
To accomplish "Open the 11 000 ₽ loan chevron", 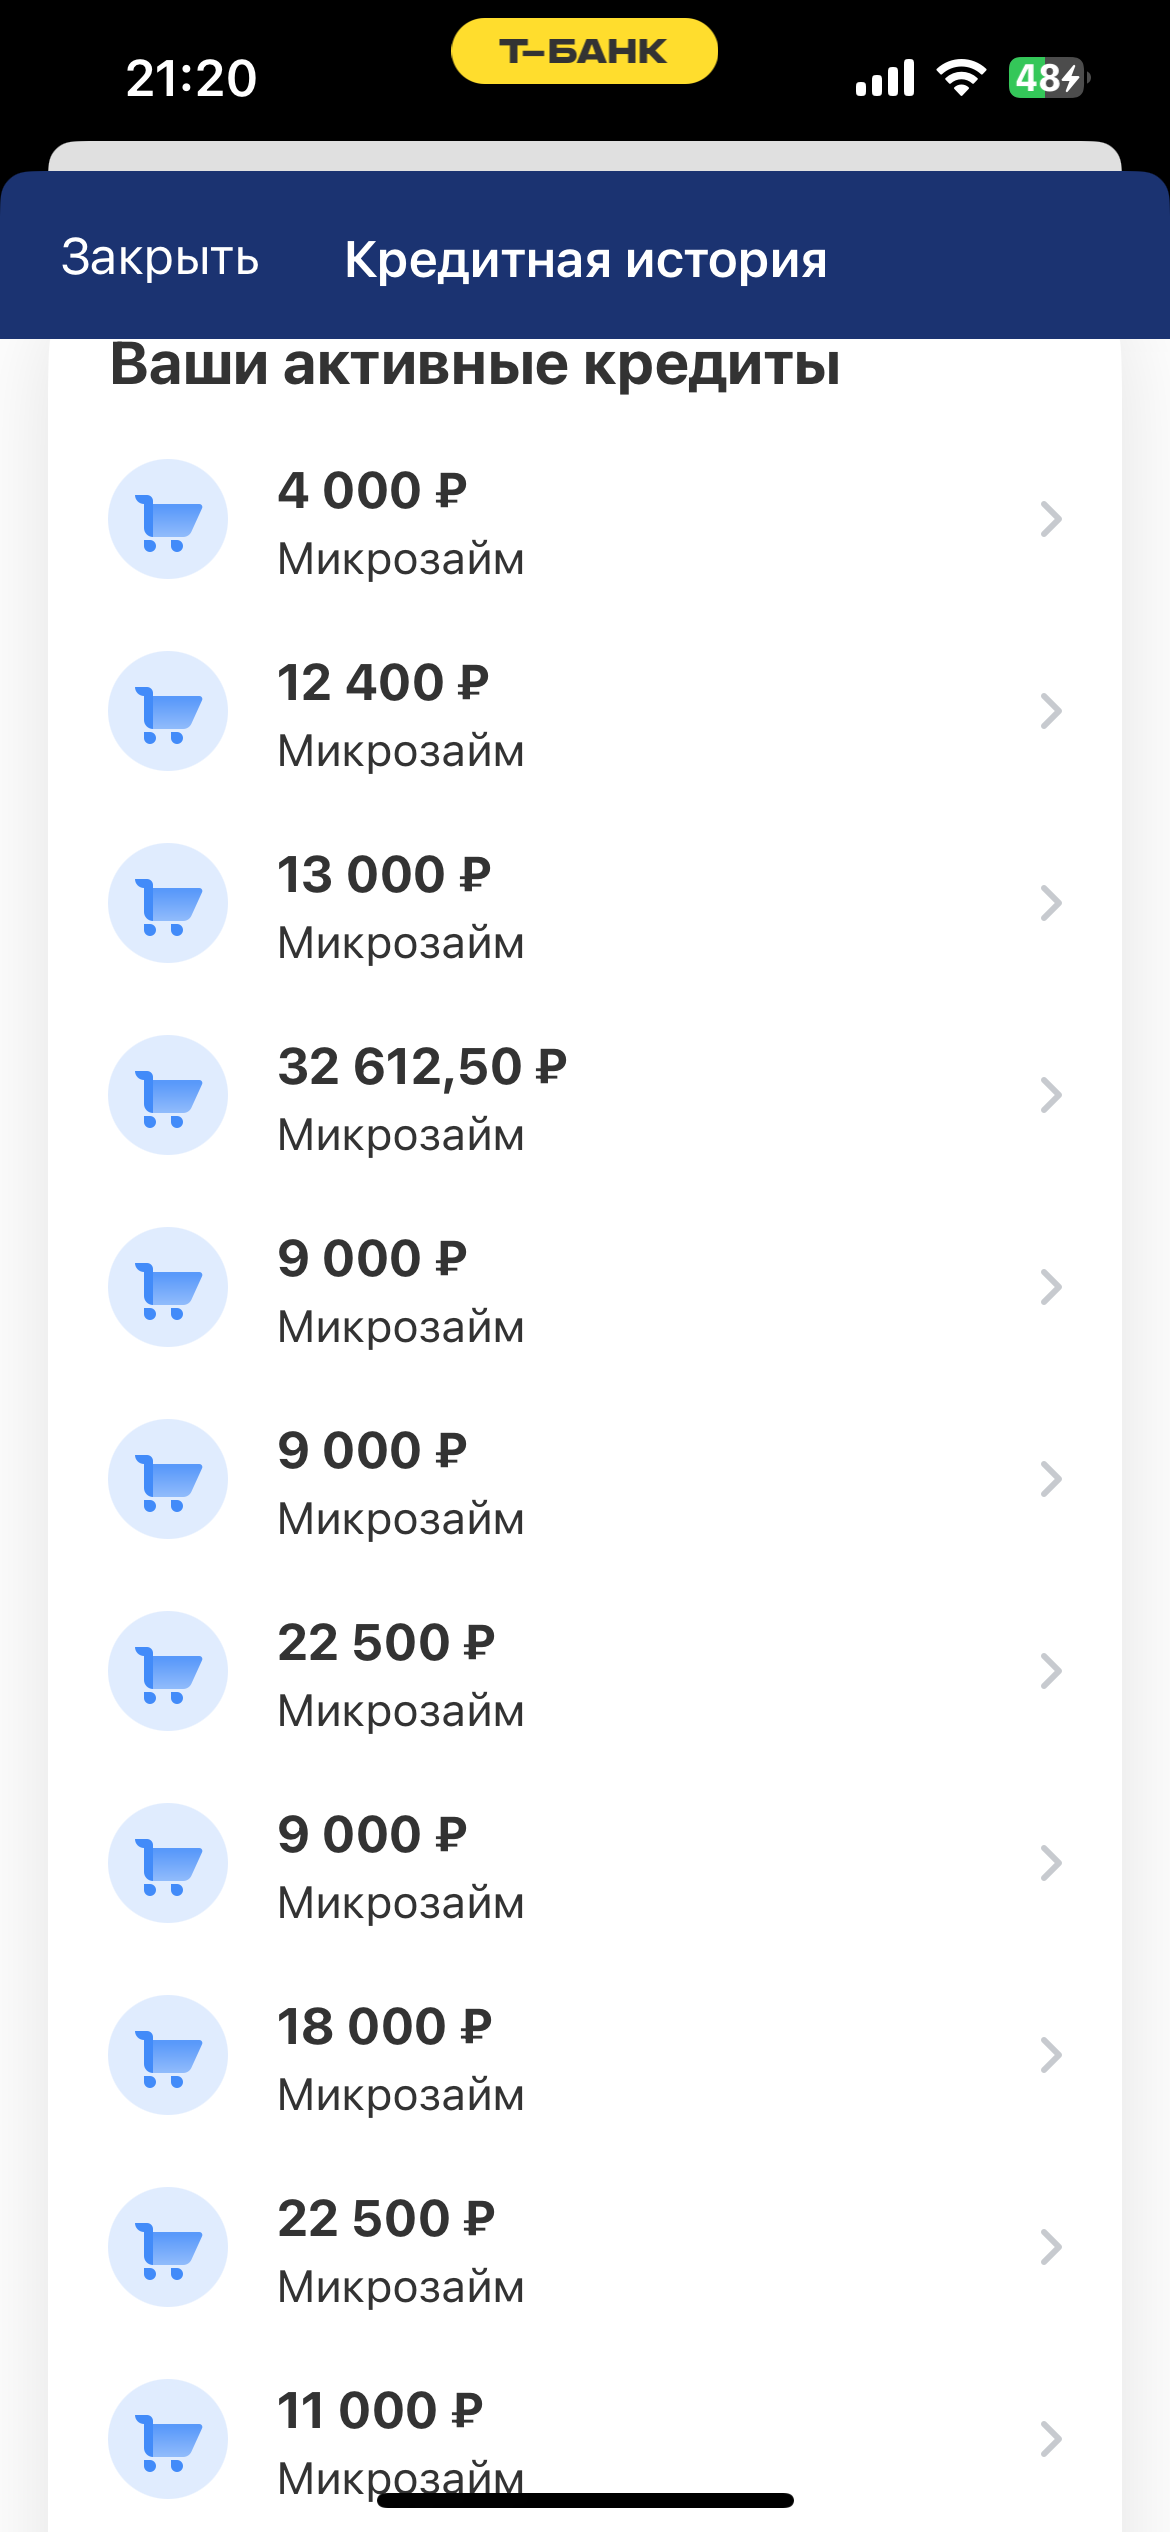I will click(1050, 2439).
